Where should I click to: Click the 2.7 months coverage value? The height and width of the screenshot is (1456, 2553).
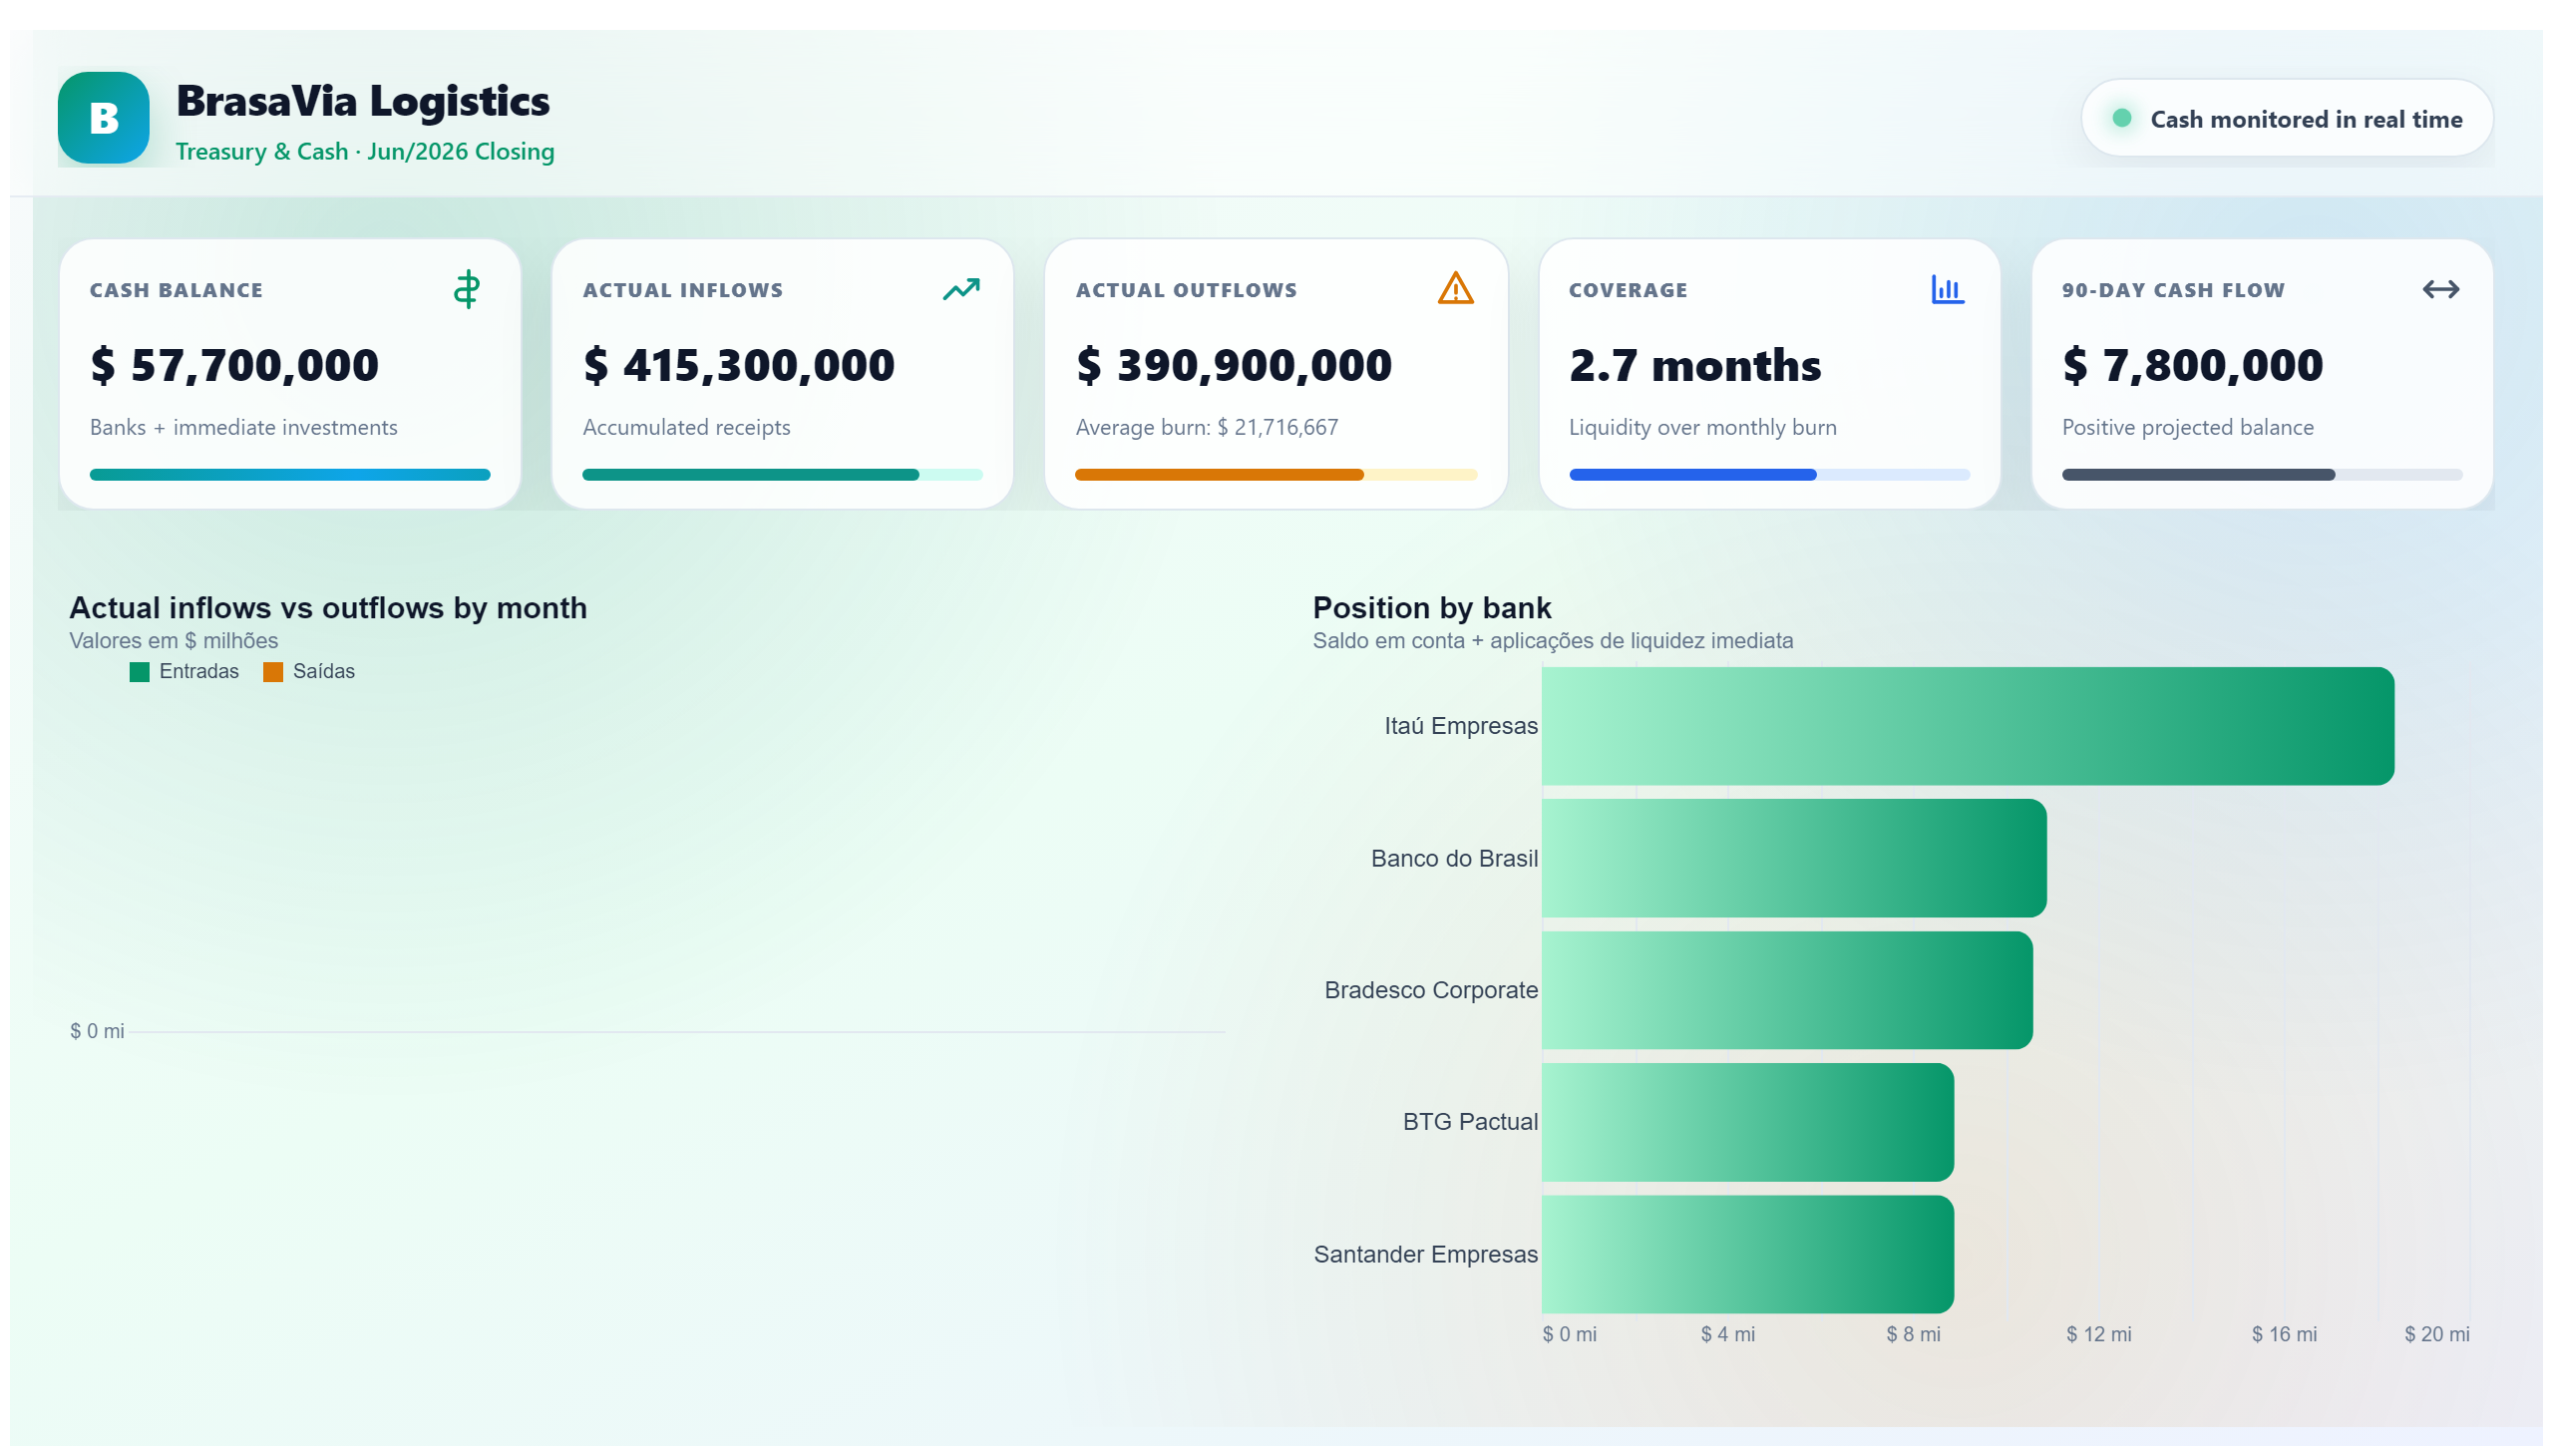(x=1695, y=365)
